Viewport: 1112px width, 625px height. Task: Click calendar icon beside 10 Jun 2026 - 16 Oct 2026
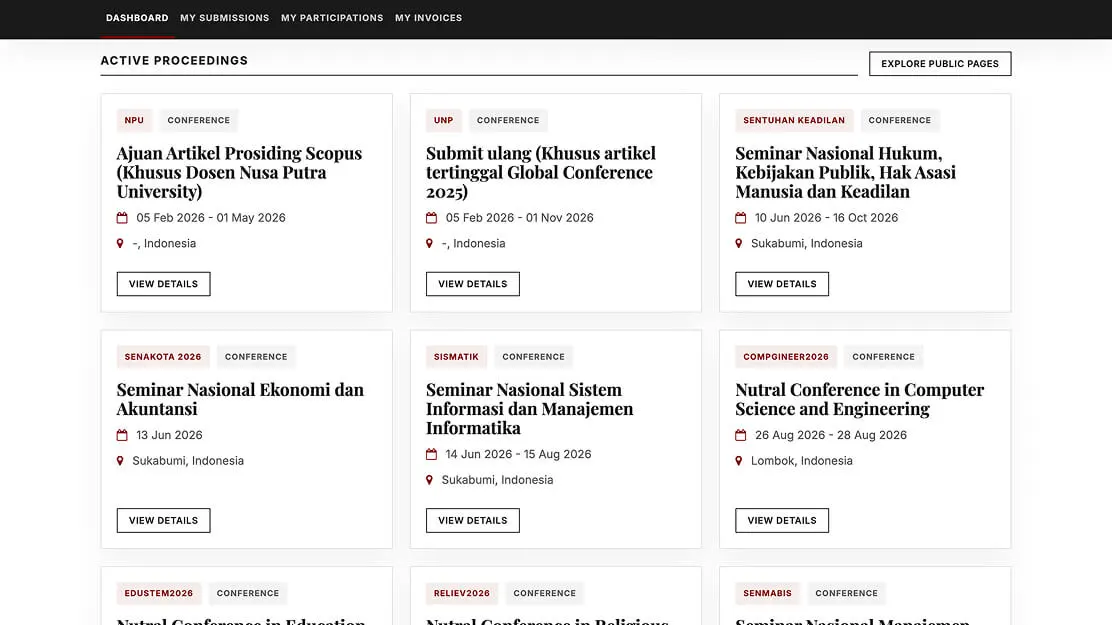coord(740,218)
